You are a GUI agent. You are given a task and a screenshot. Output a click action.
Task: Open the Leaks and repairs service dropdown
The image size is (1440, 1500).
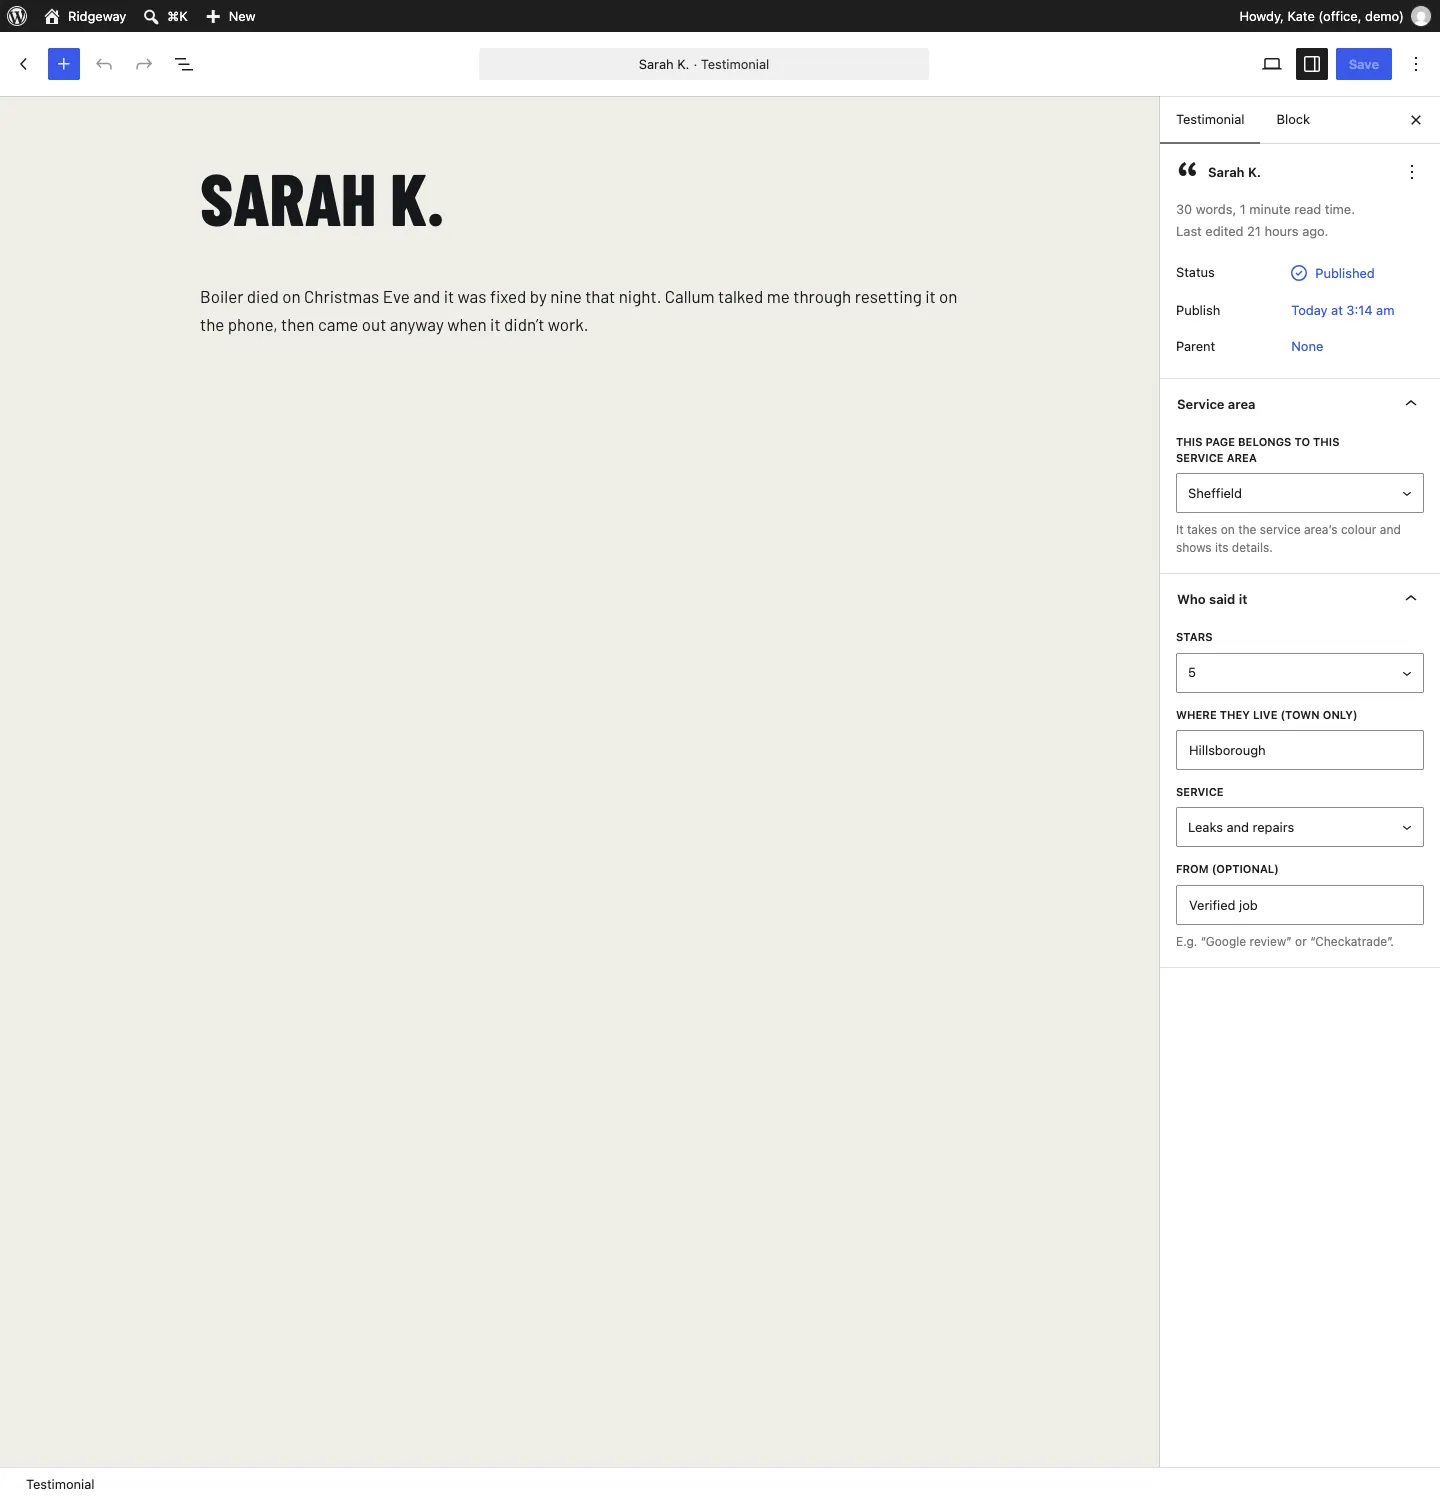point(1300,827)
